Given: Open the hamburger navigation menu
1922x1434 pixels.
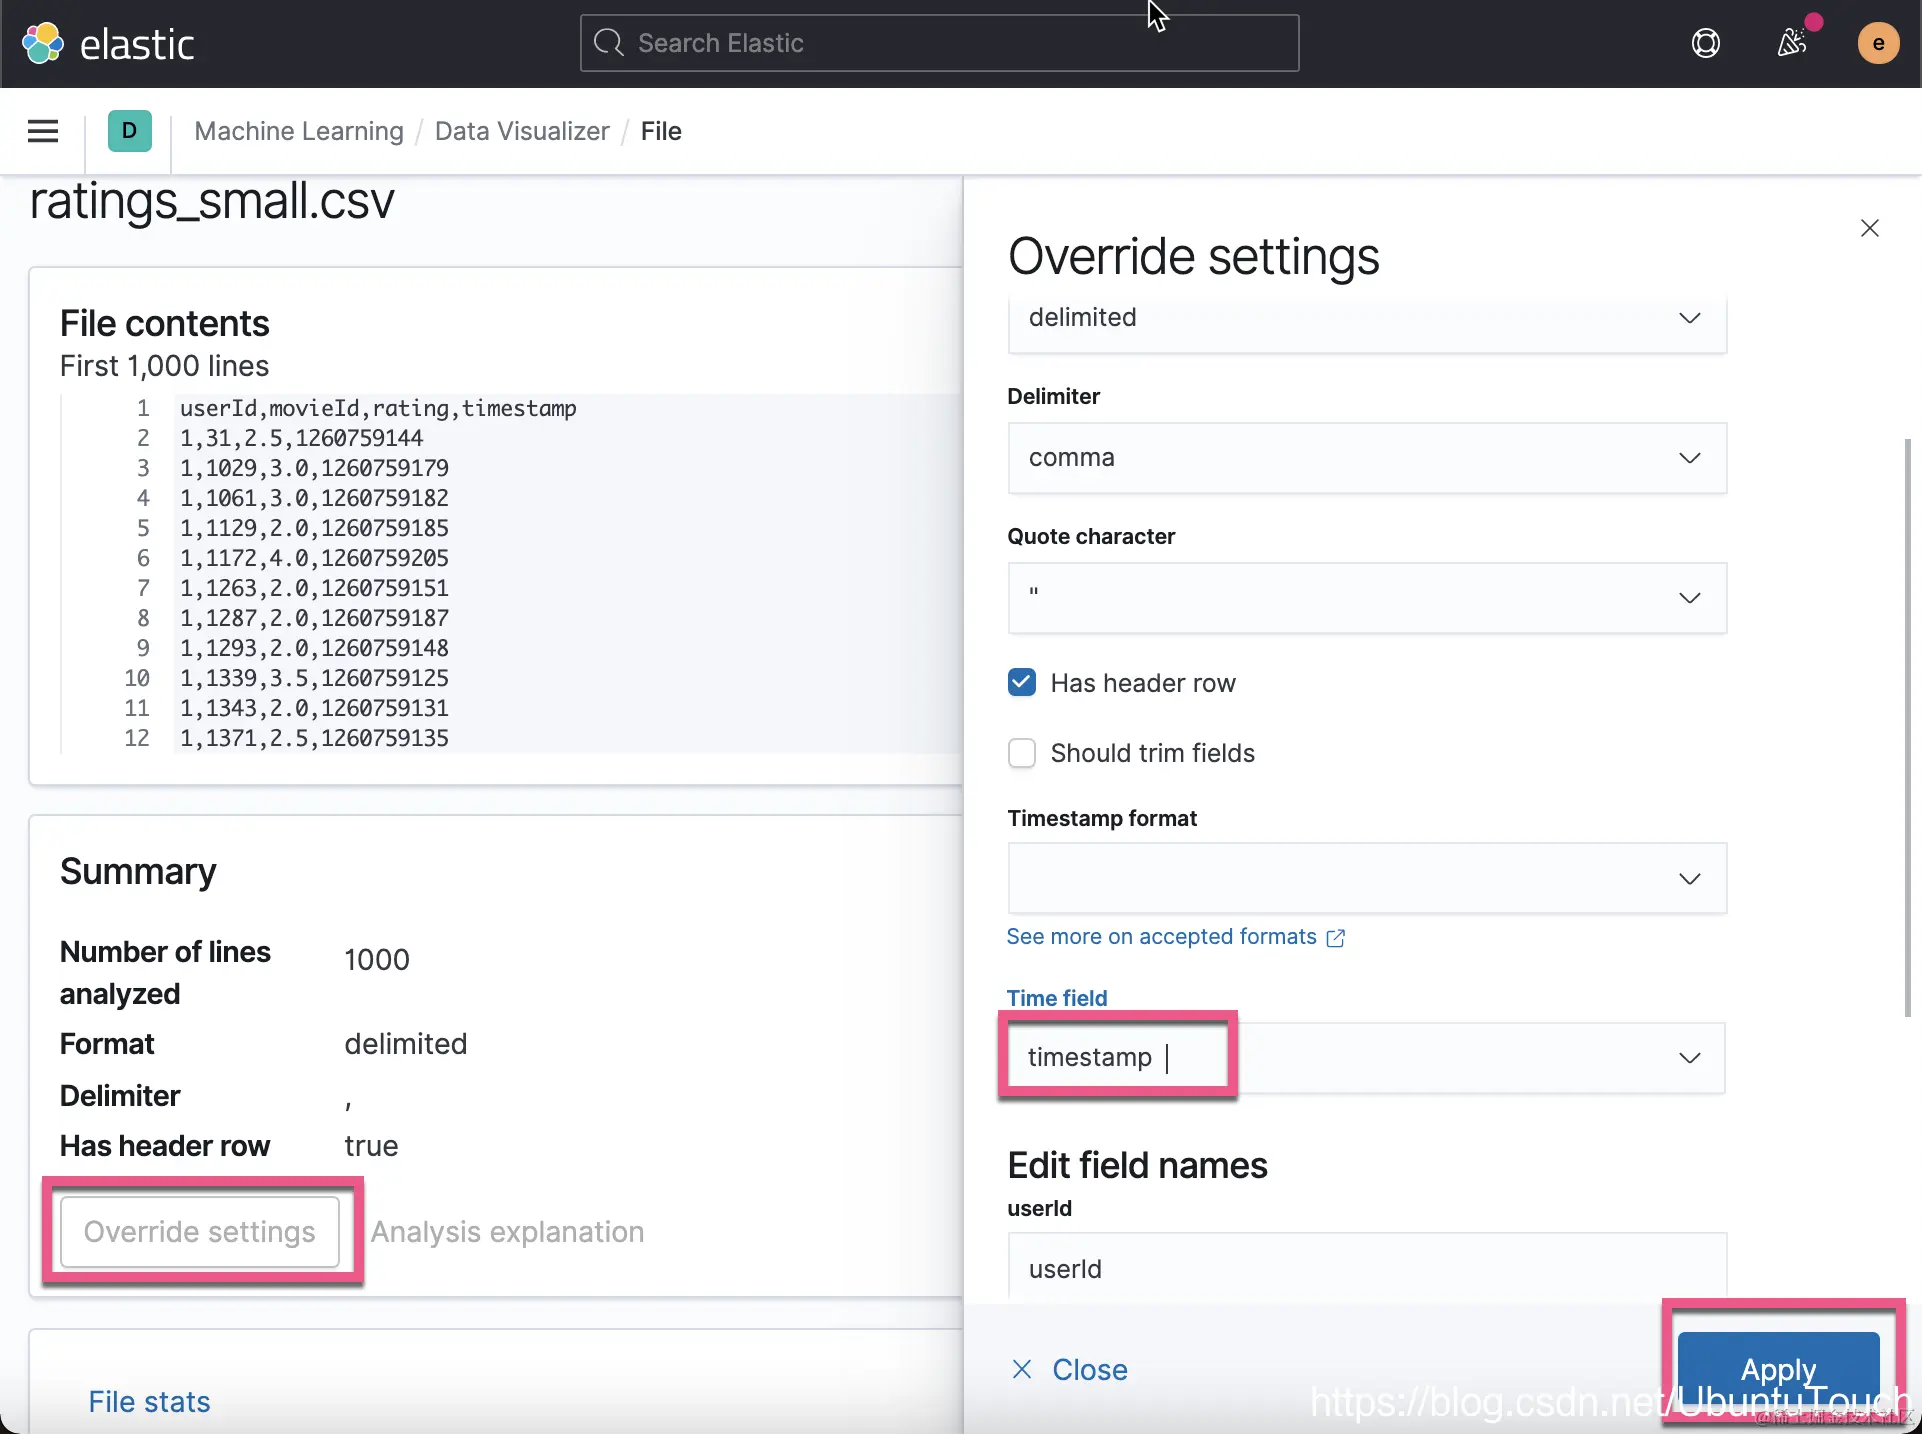Looking at the screenshot, I should click(42, 131).
